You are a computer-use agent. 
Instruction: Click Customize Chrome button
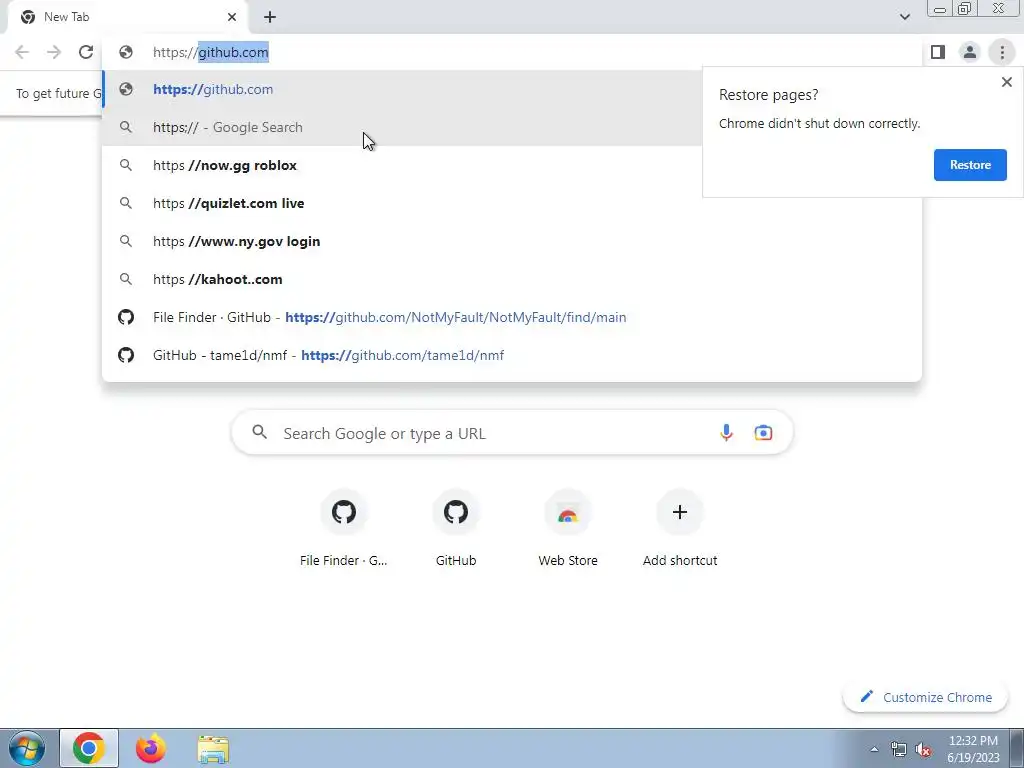point(925,697)
